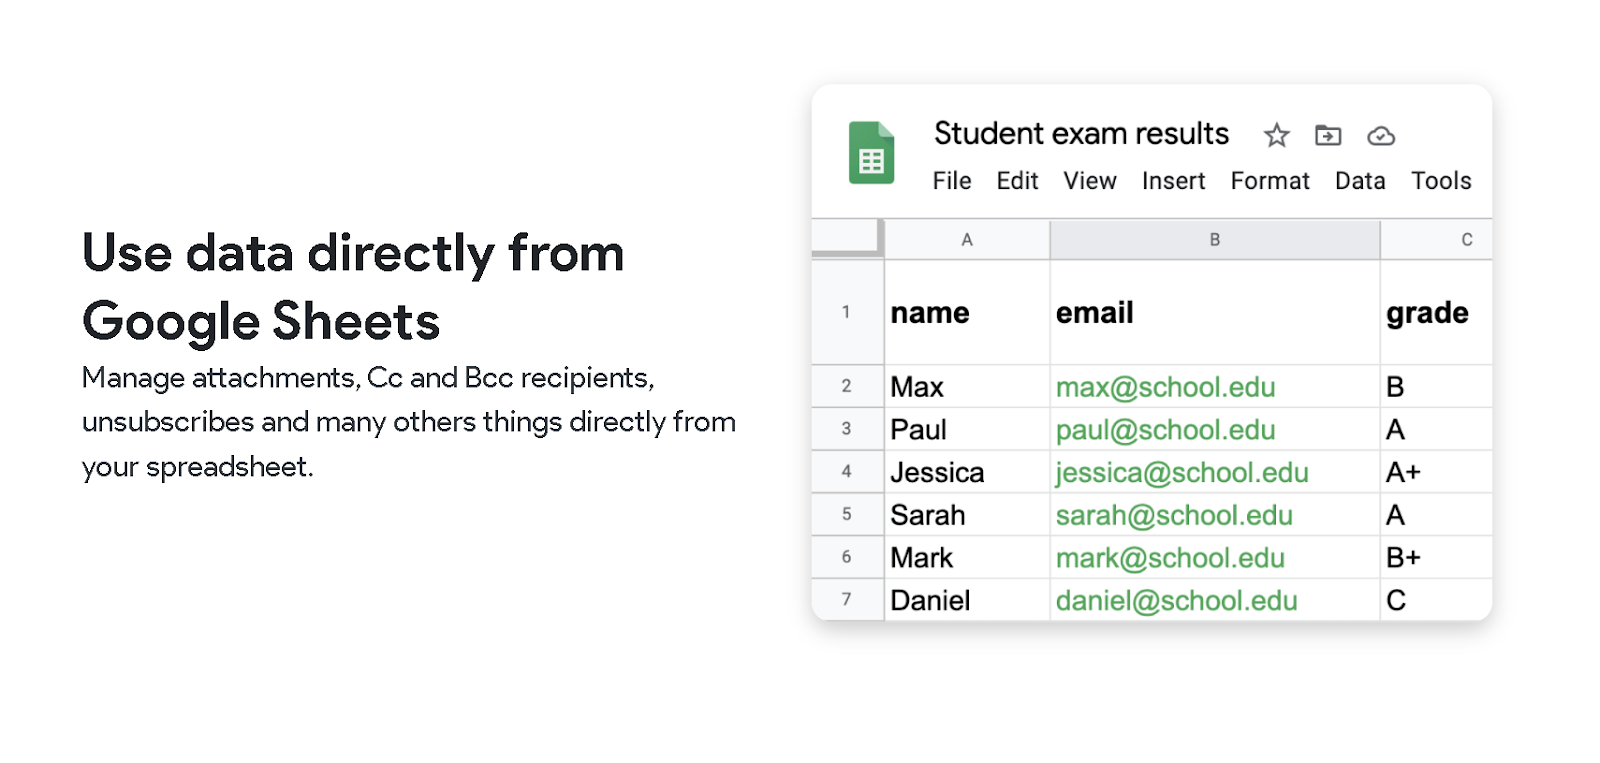Click the green Google Sheets logo icon
Viewport: 1600px width, 763px height.
pyautogui.click(x=871, y=153)
